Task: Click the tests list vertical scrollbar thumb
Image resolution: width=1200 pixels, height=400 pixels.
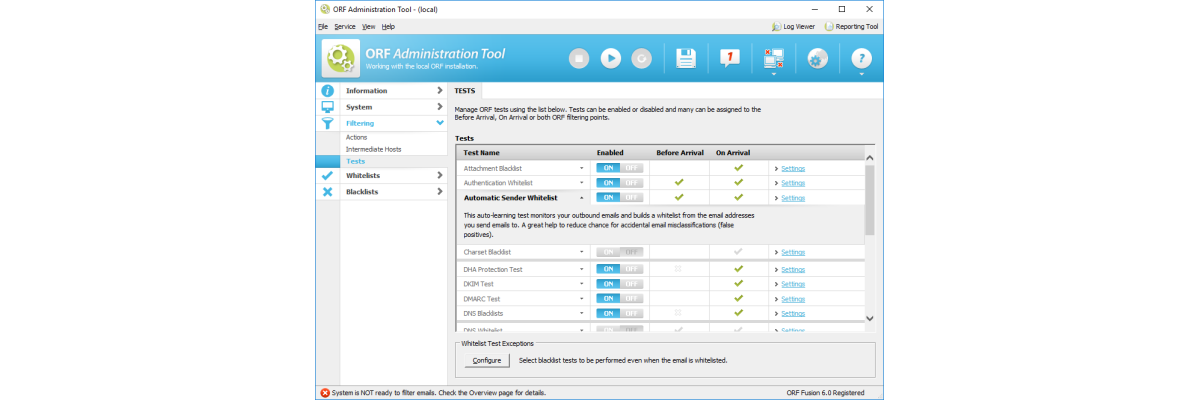Action: [x=869, y=200]
